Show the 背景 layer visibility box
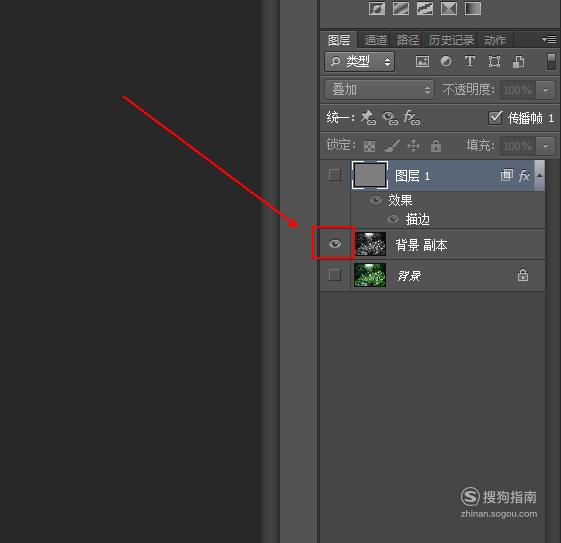 [x=335, y=275]
